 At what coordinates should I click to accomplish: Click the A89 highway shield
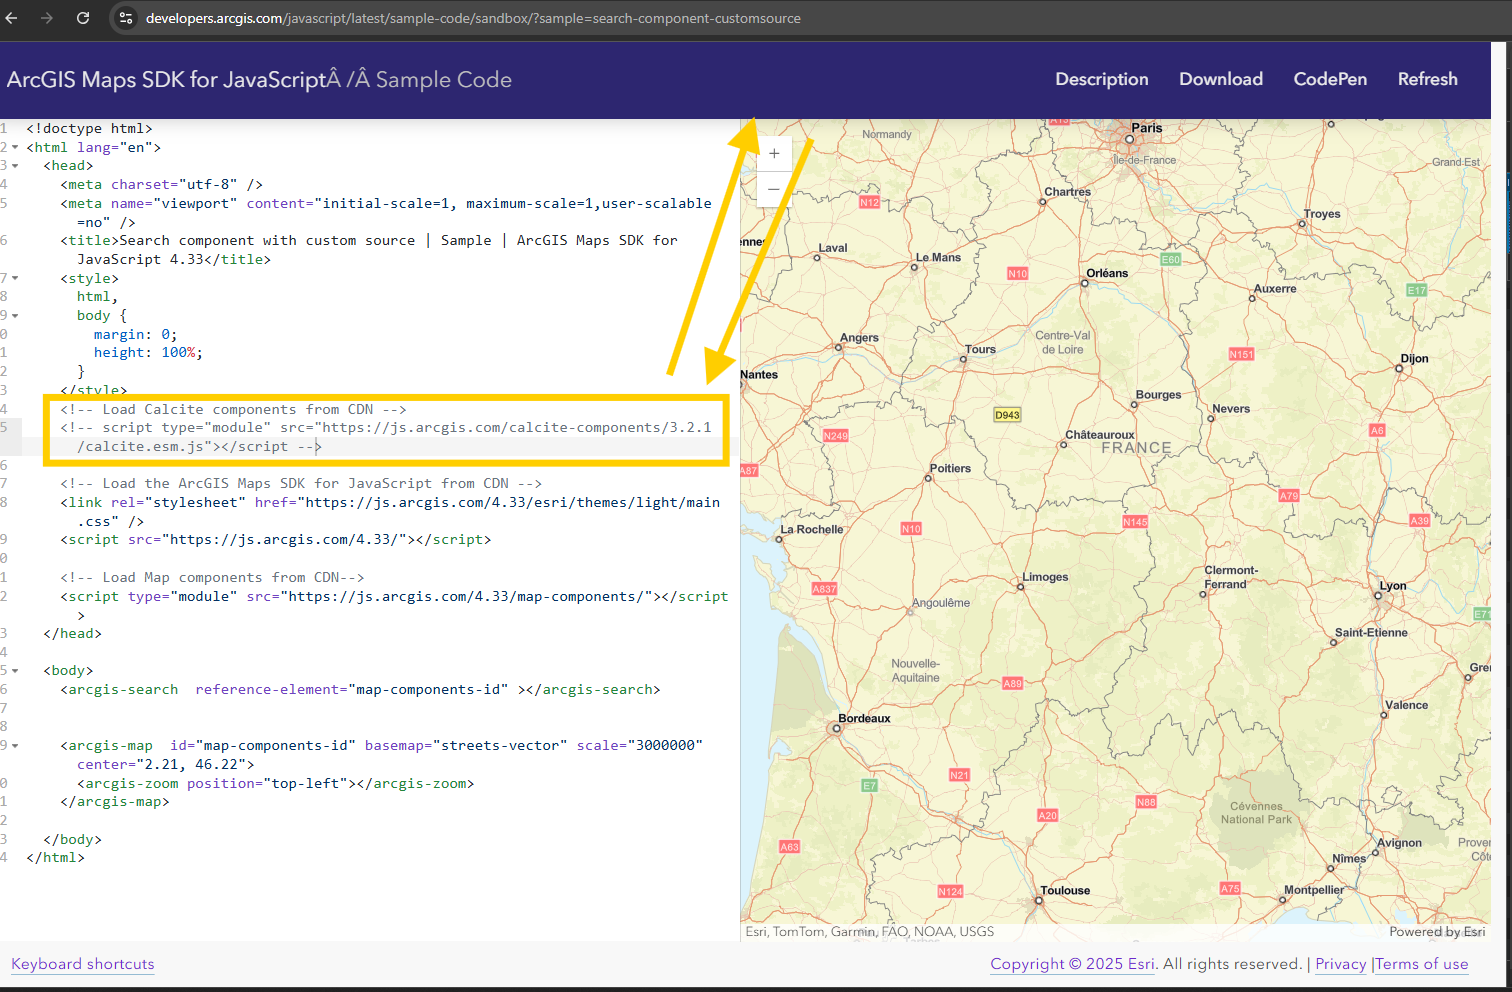click(1012, 684)
